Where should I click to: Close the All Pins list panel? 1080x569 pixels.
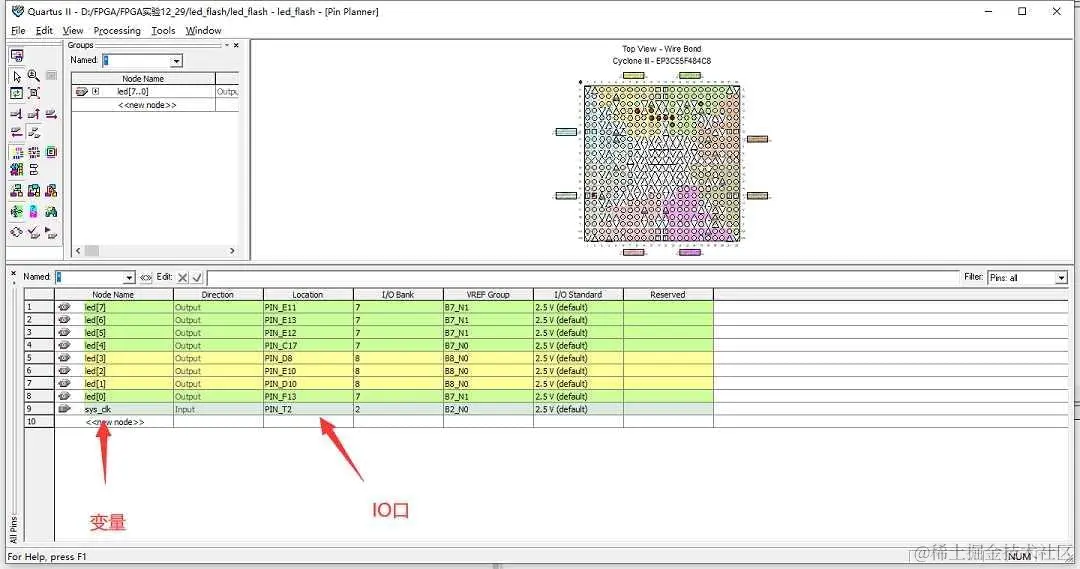pyautogui.click(x=13, y=273)
